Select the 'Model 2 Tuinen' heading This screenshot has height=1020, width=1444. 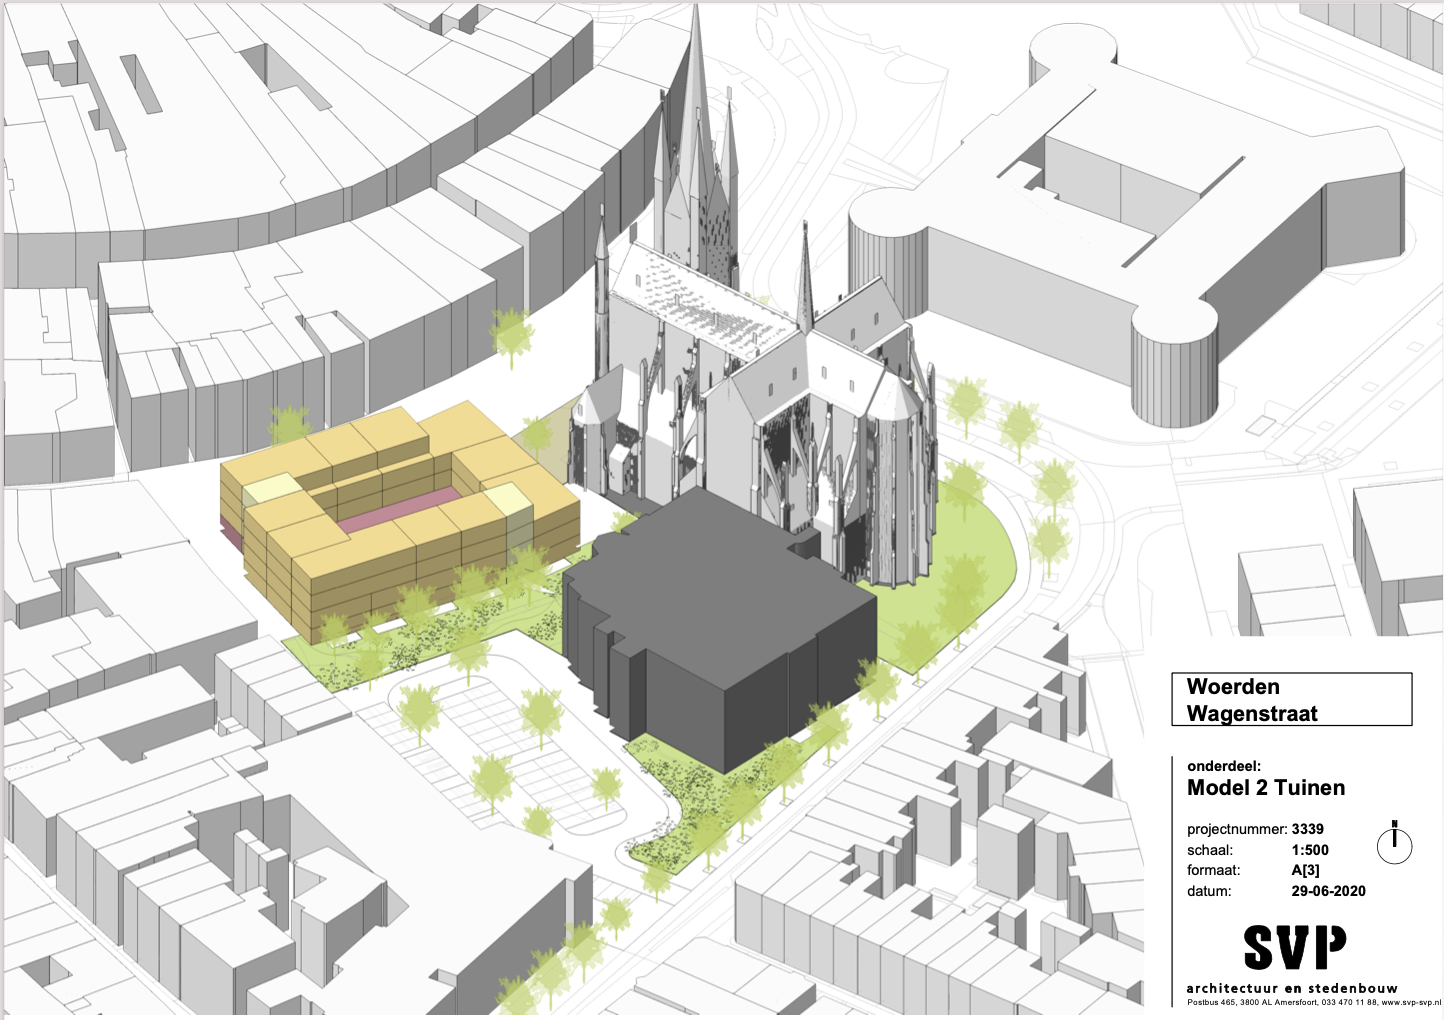click(x=1266, y=787)
